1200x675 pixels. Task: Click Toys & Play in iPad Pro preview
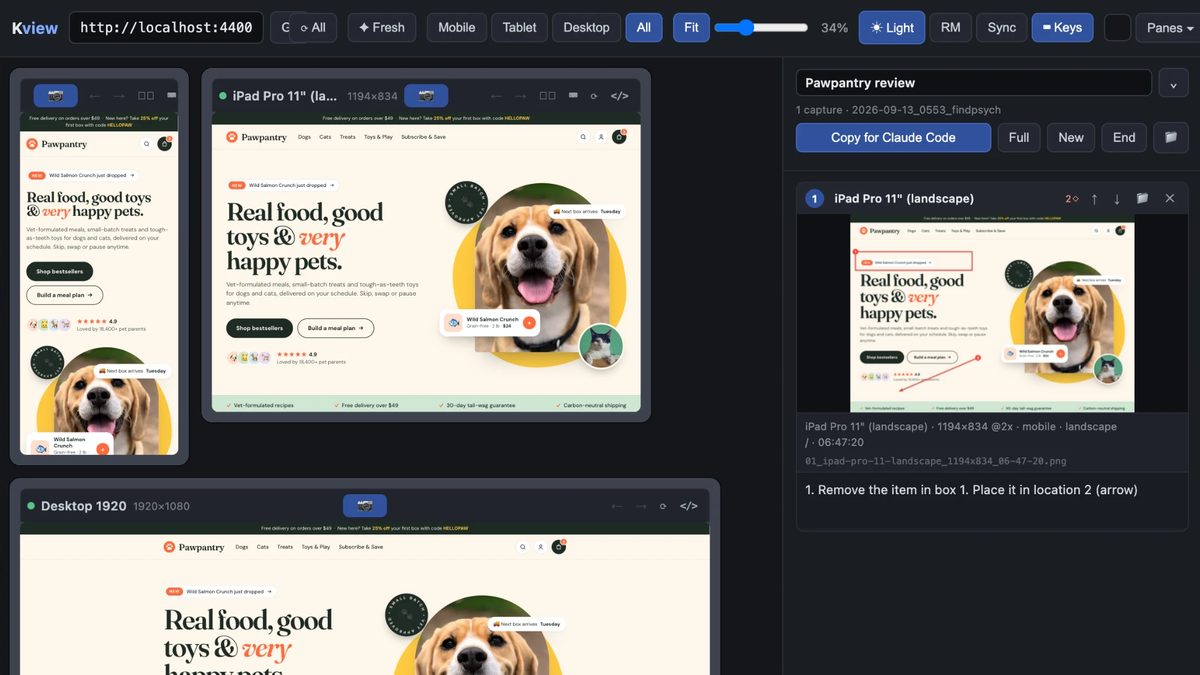[x=378, y=137]
